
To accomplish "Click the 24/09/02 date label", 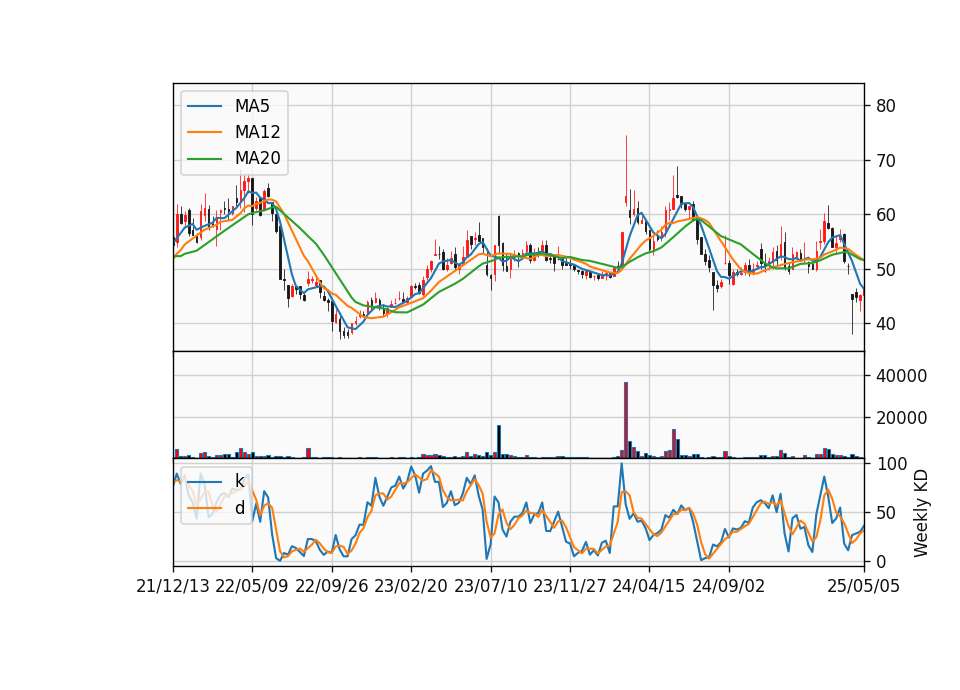I will point(729,586).
